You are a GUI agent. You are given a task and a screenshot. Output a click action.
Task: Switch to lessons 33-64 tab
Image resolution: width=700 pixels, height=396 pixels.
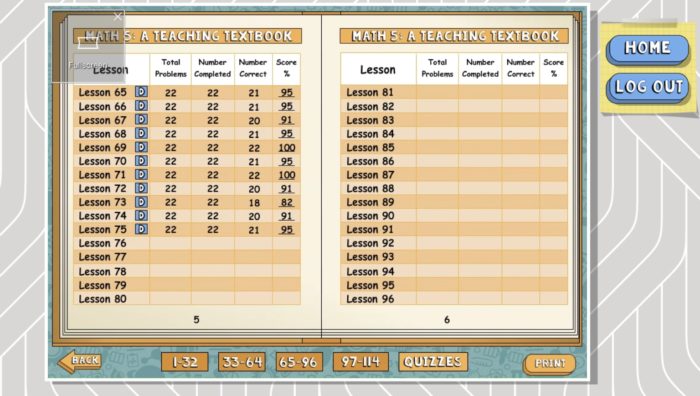(242, 362)
